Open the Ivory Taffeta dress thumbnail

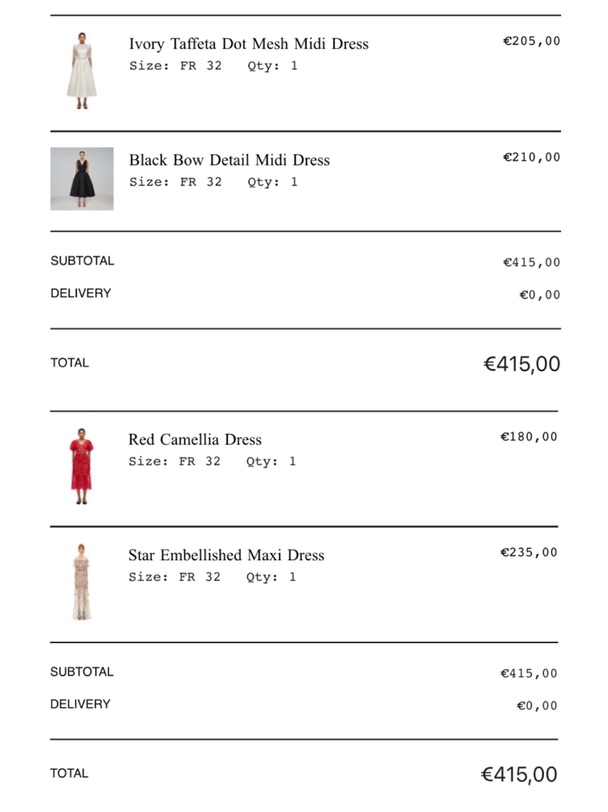82,71
